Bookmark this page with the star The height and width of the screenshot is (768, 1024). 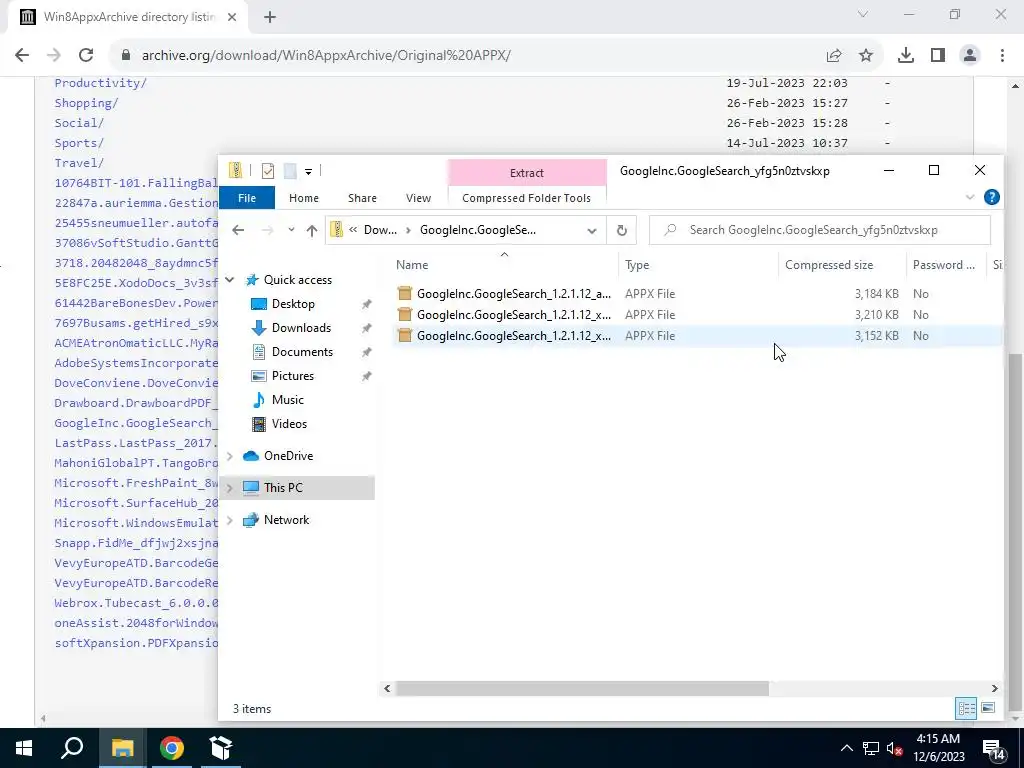click(x=866, y=56)
